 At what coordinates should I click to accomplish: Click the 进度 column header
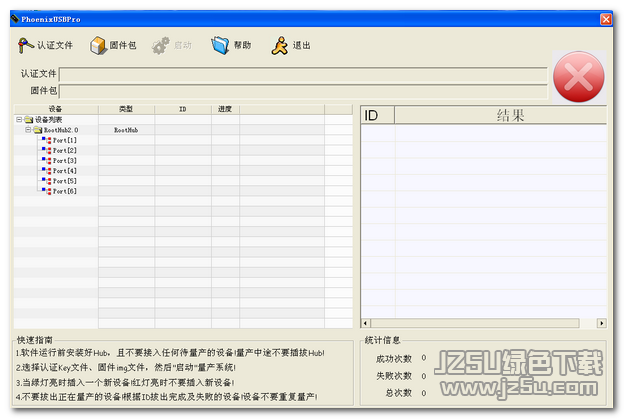pyautogui.click(x=225, y=109)
